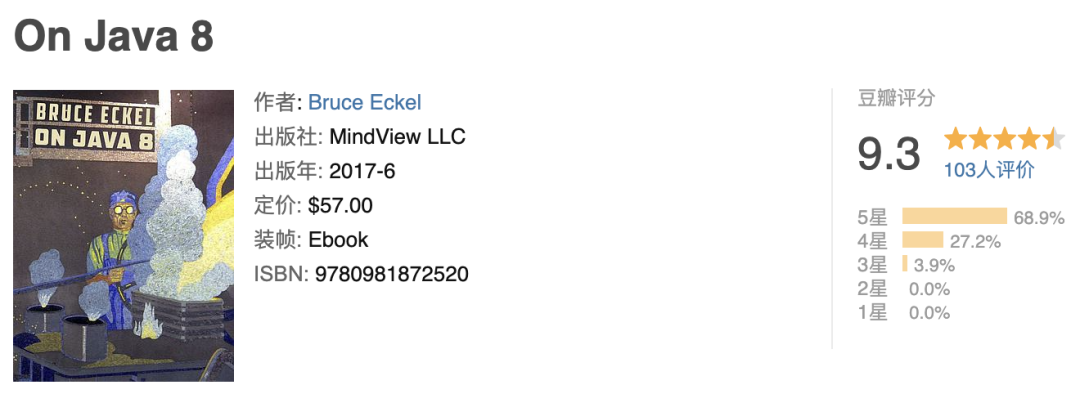Click the 豆瓣评分 heading

pyautogui.click(x=895, y=98)
